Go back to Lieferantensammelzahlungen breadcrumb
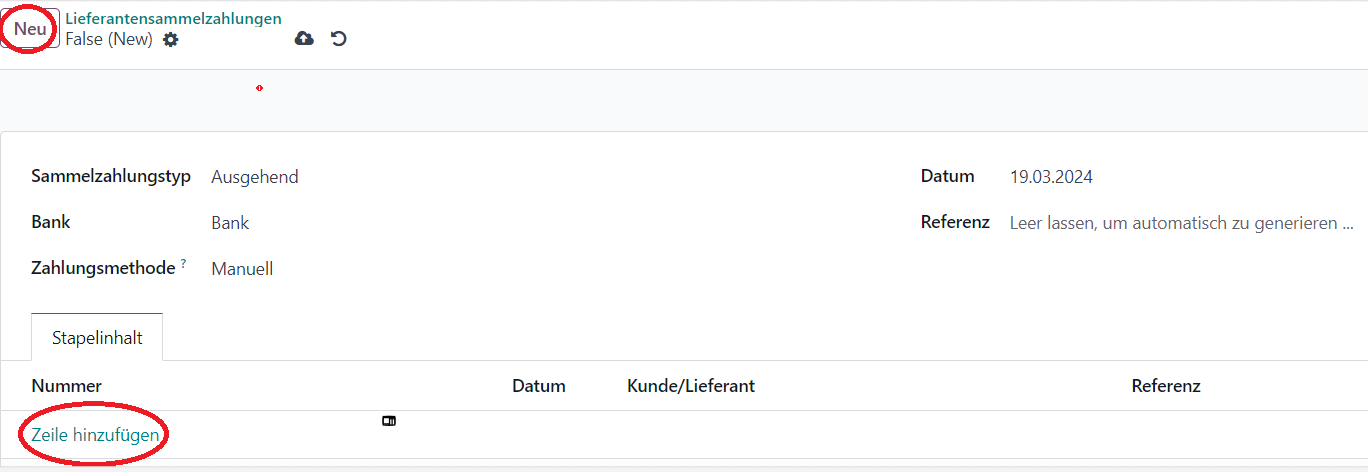Screen dimensions: 1368x472 [x=173, y=18]
